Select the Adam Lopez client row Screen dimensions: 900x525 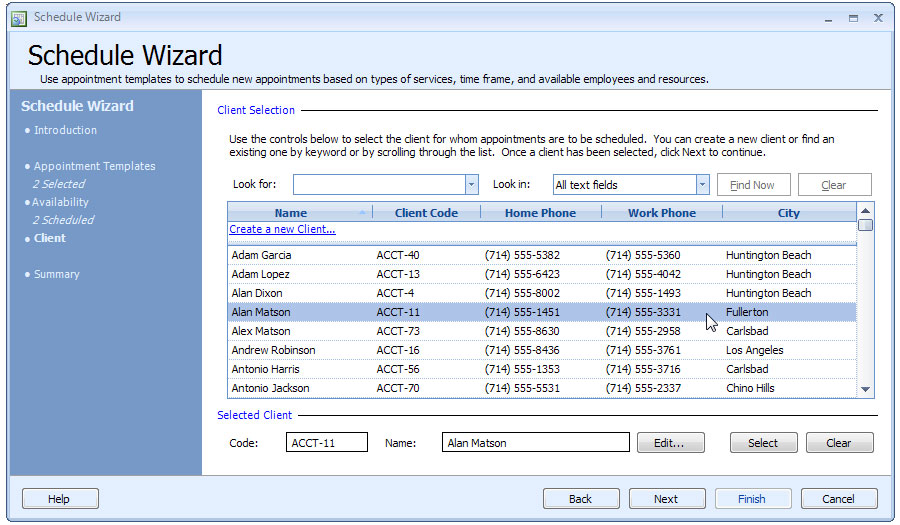coord(542,274)
